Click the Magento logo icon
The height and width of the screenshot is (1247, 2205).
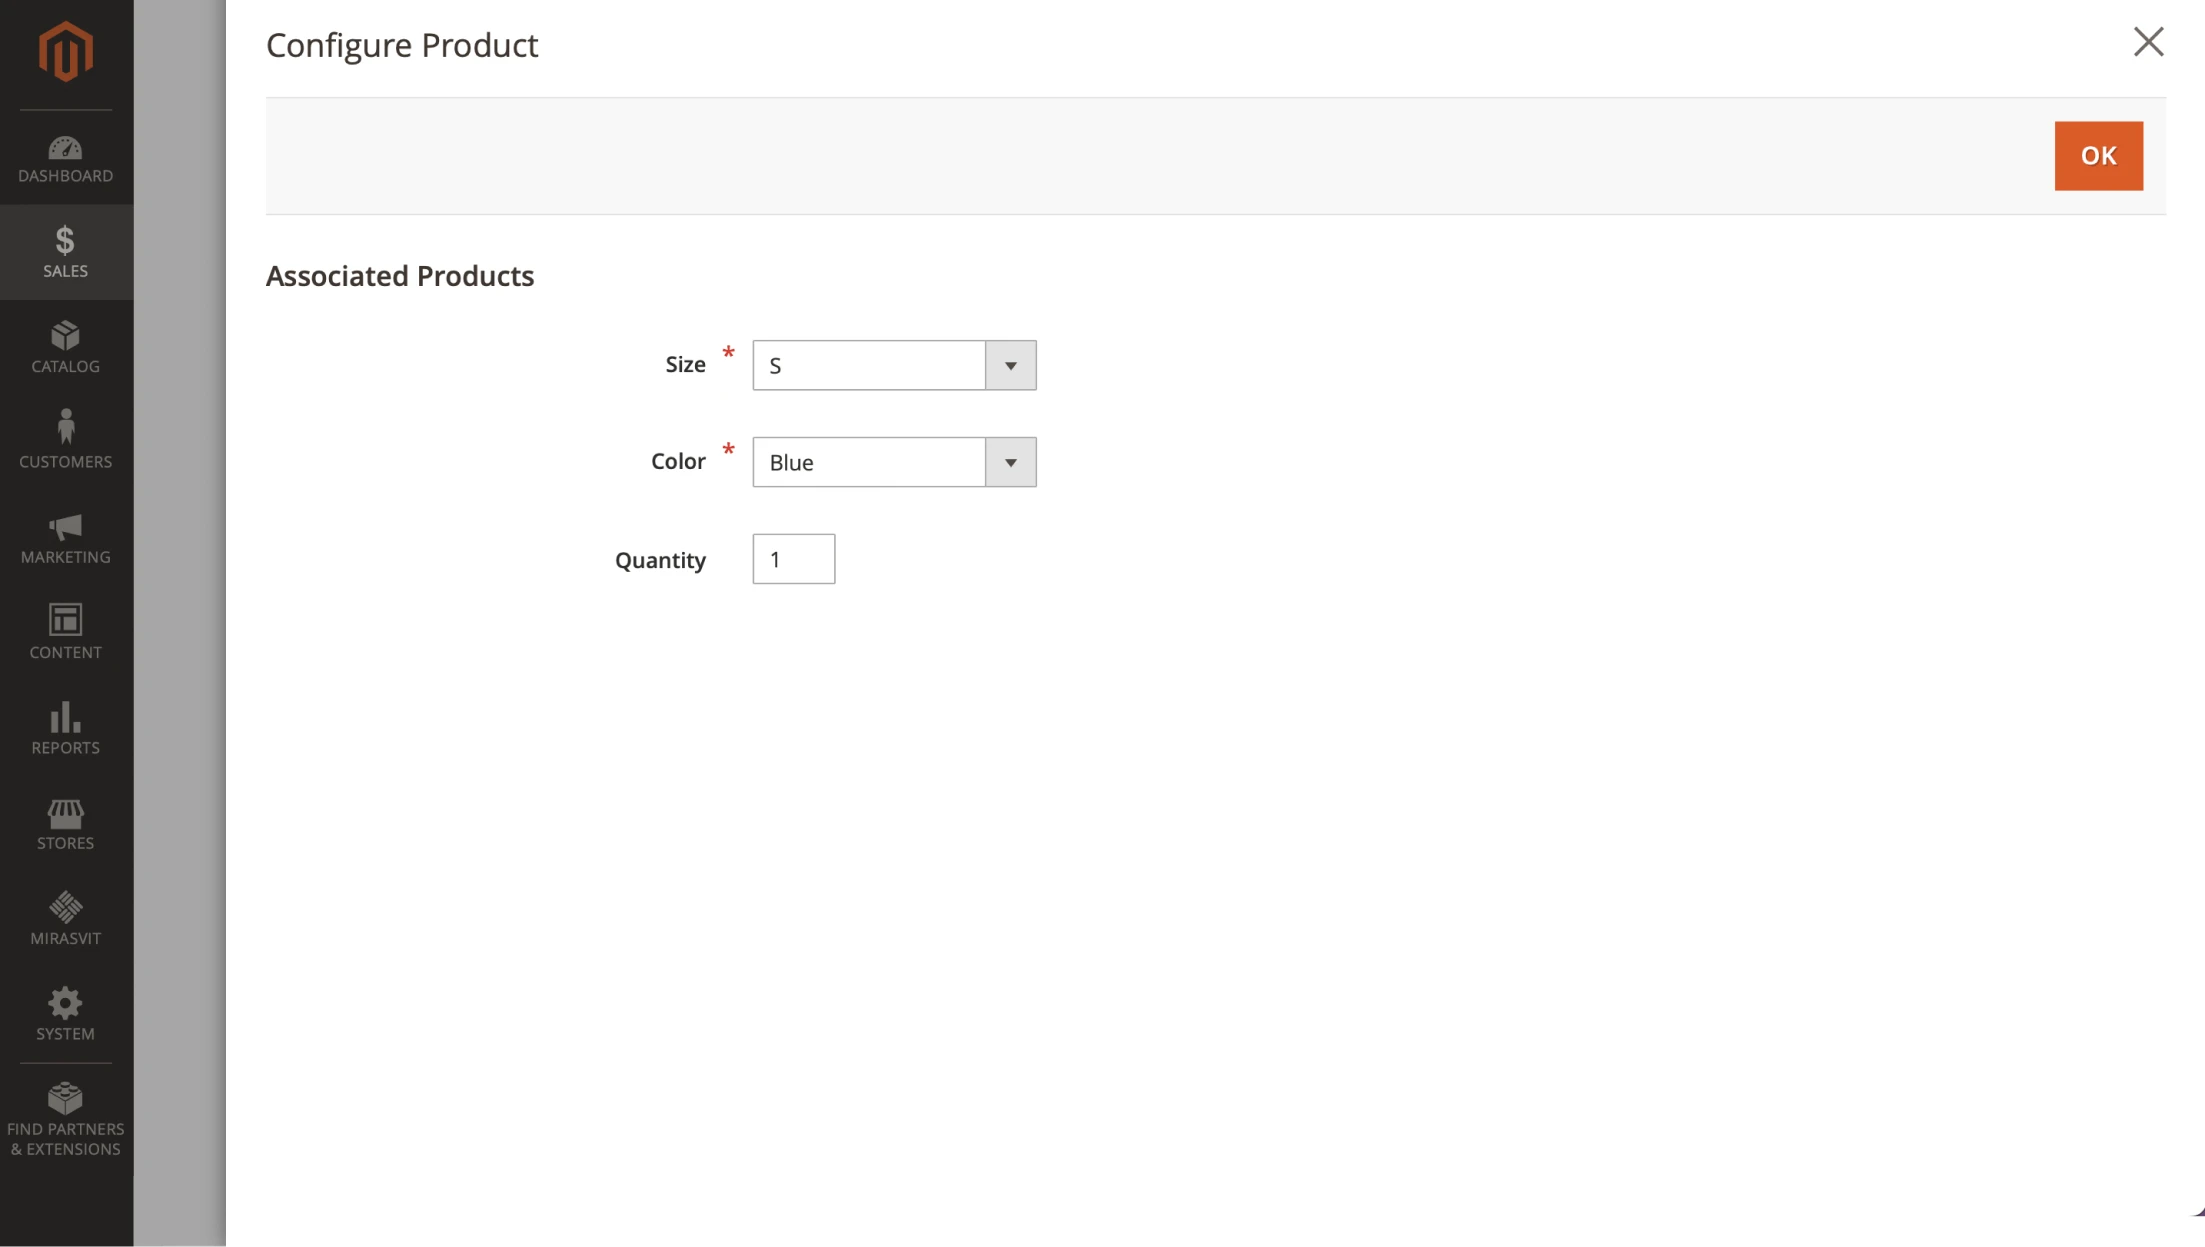[x=66, y=52]
